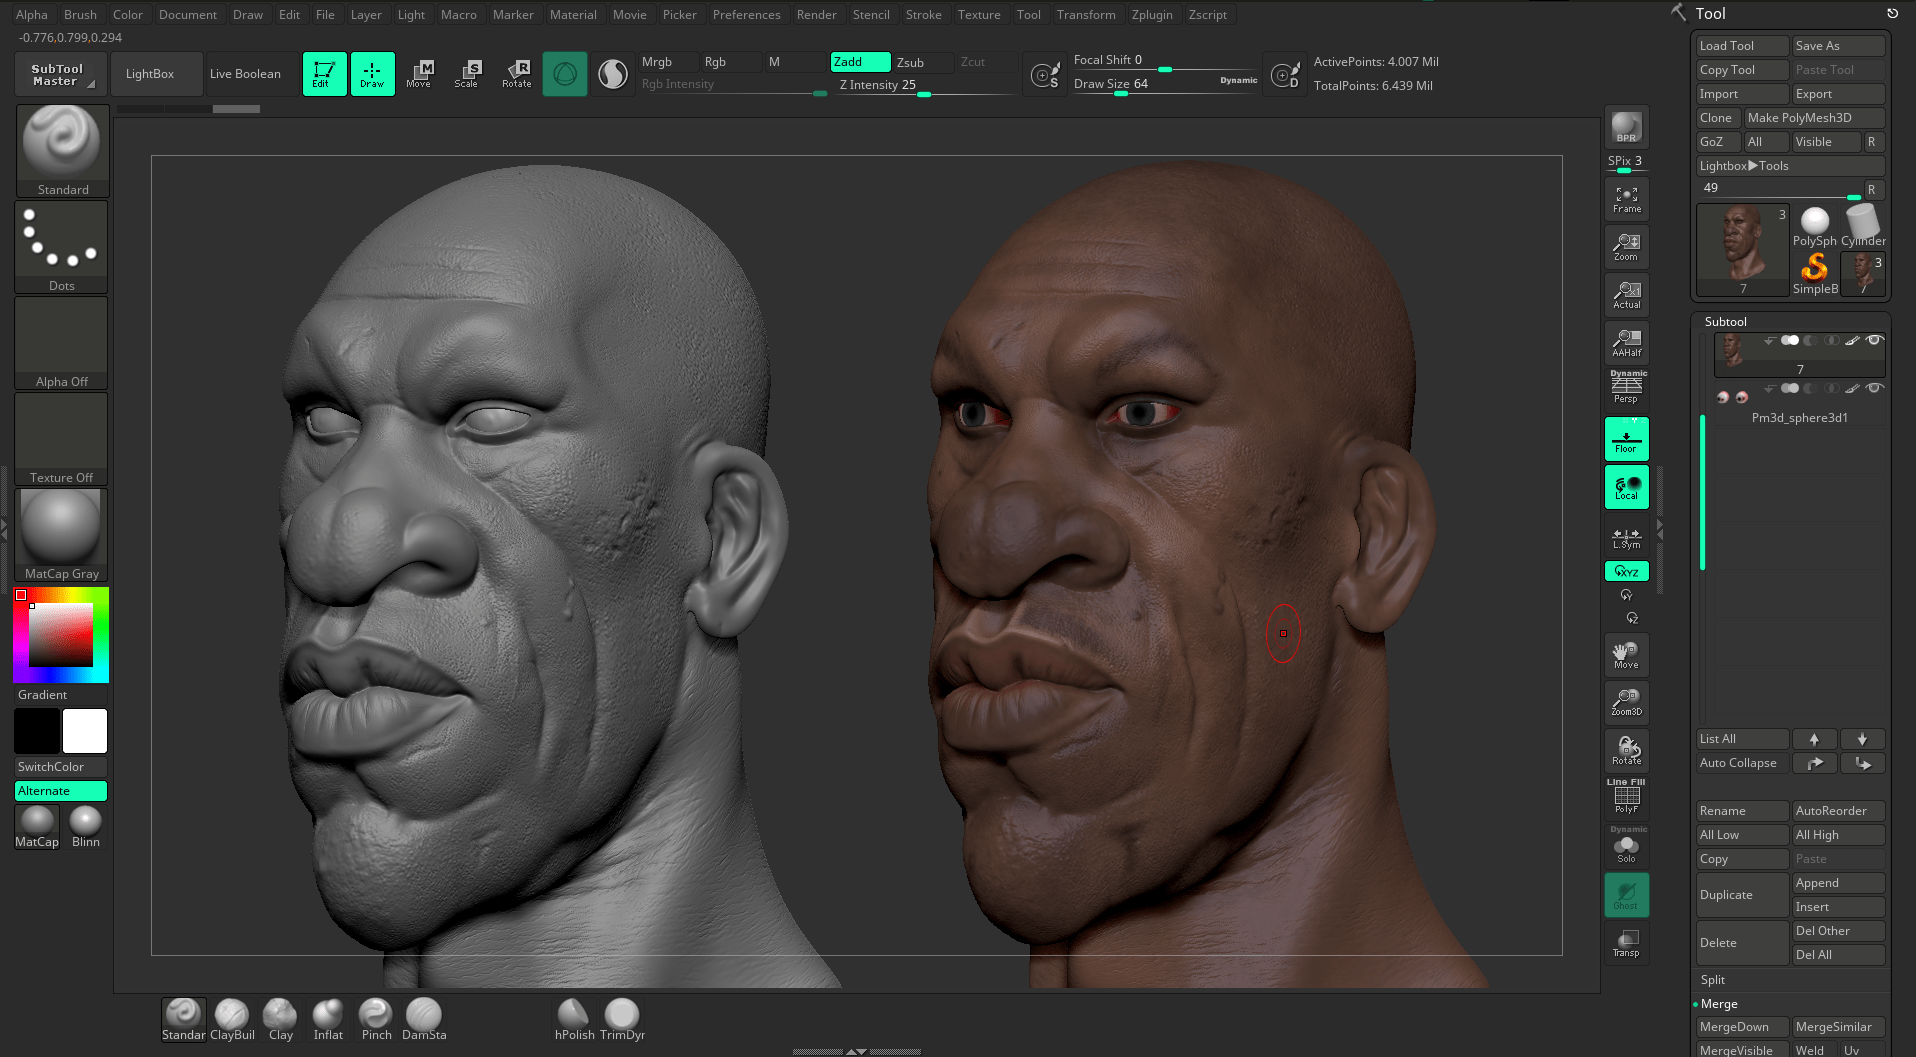The image size is (1916, 1057).
Task: Select the PolySphere tool thumbnail
Action: (1814, 227)
